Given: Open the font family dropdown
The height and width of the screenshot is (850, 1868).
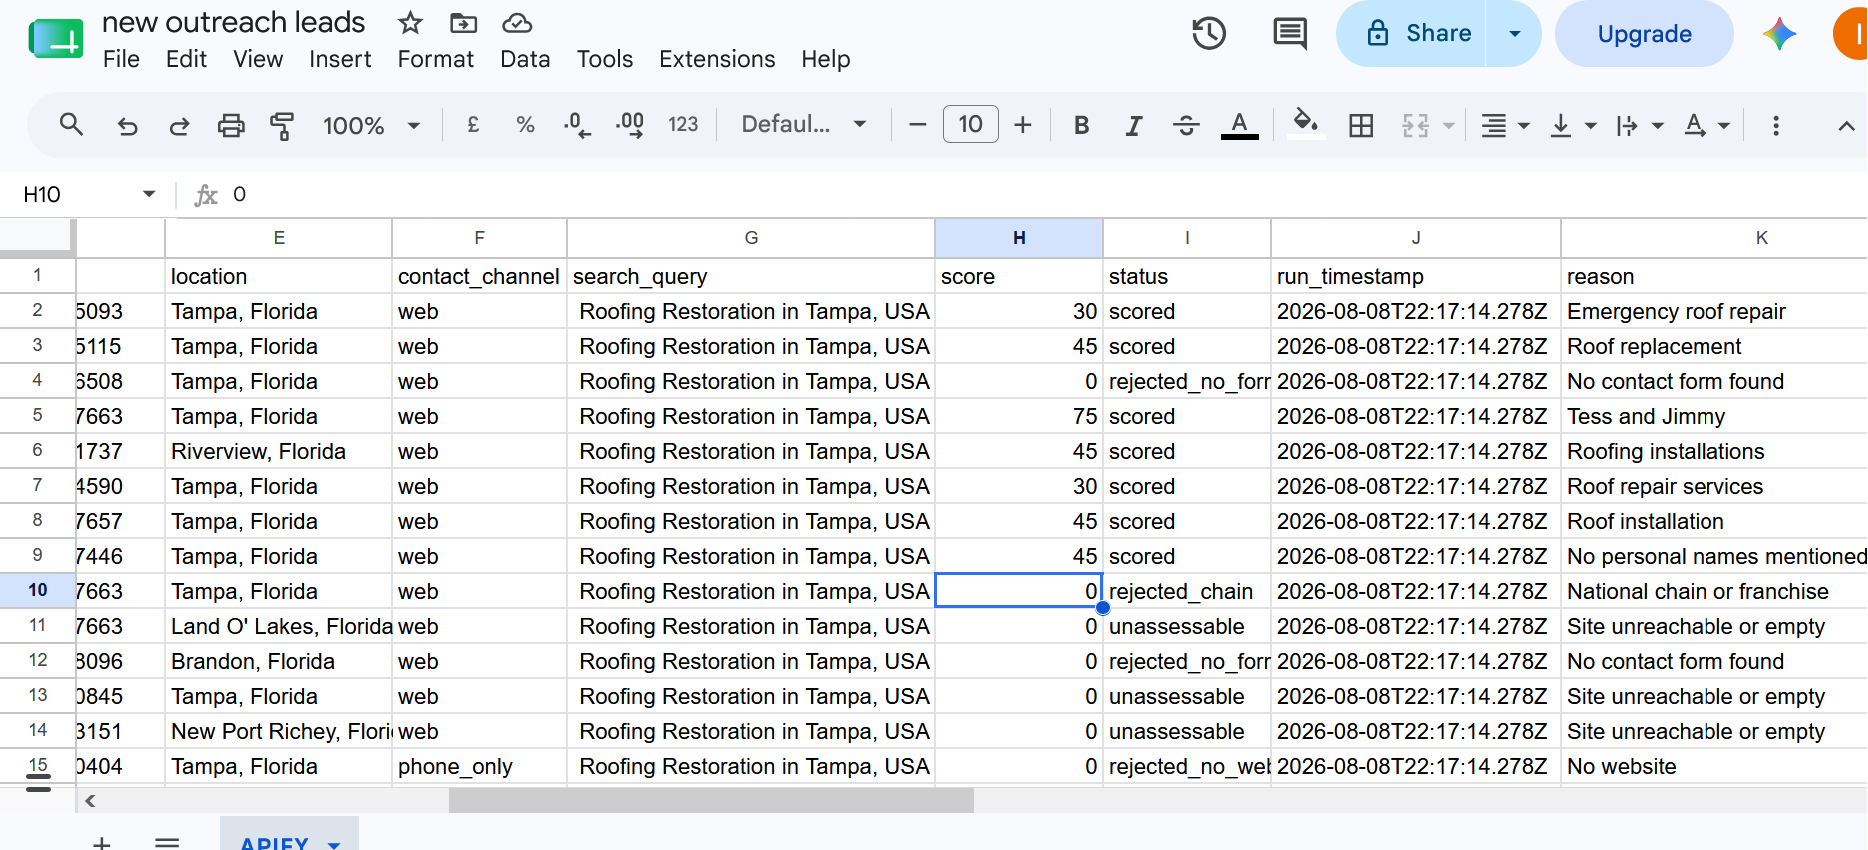Looking at the screenshot, I should click(x=803, y=125).
